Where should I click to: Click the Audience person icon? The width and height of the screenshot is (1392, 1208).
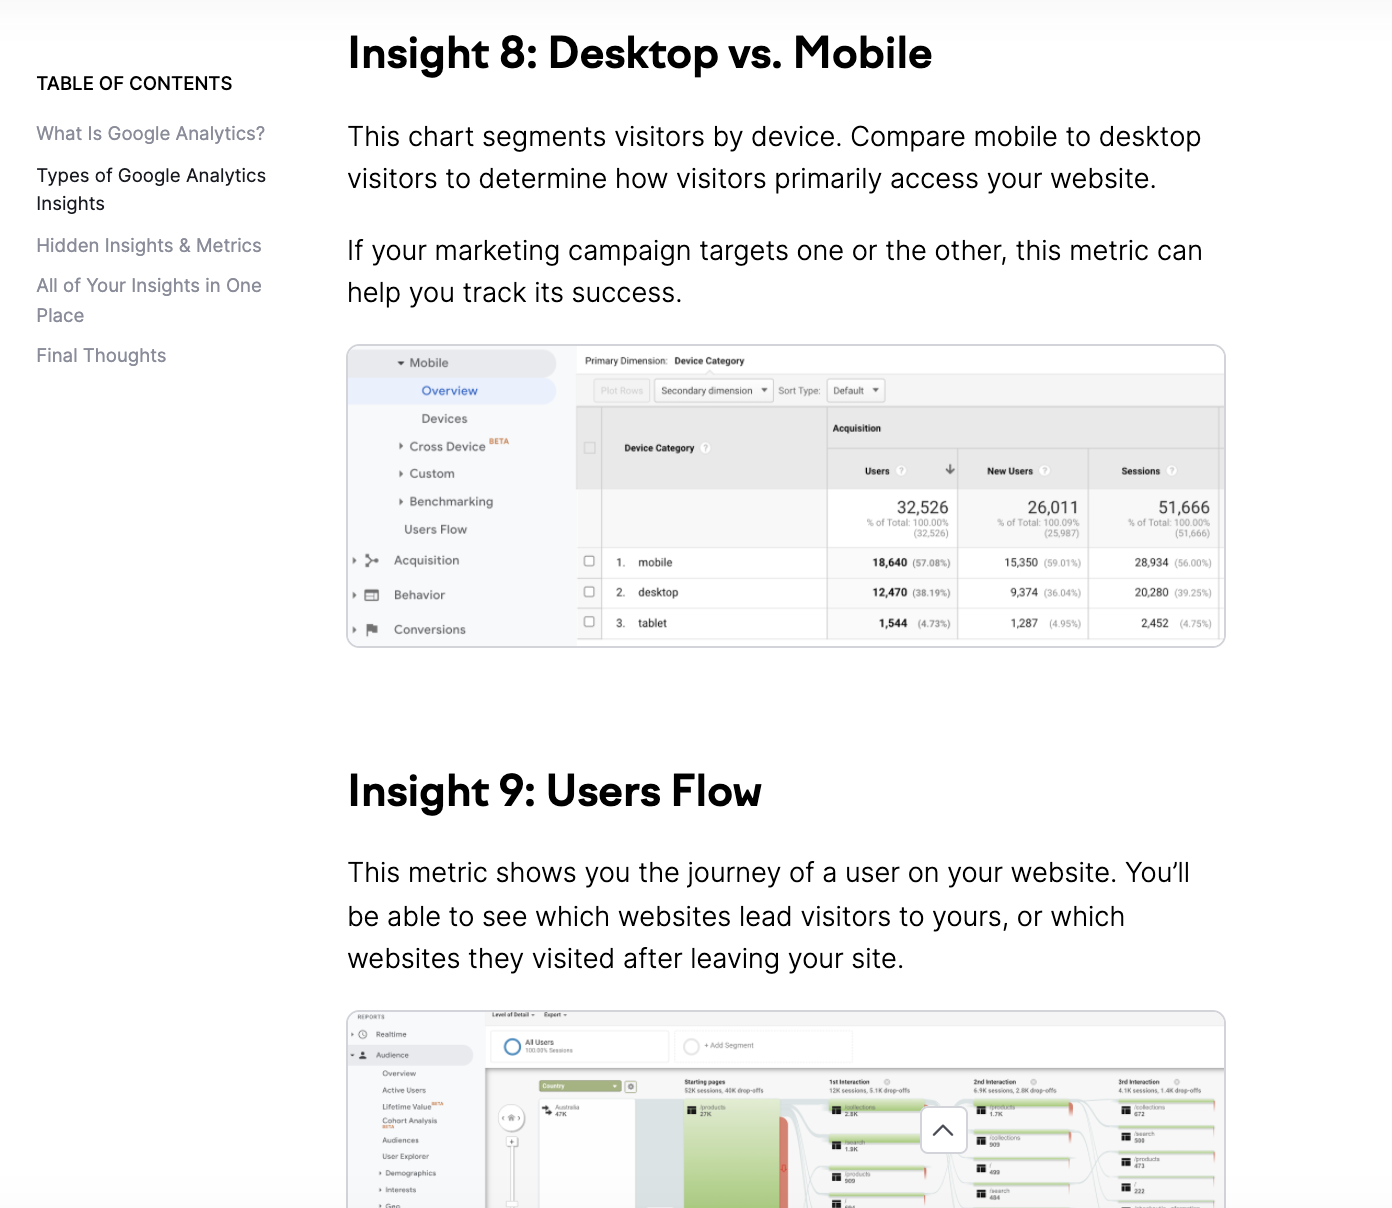363,1055
